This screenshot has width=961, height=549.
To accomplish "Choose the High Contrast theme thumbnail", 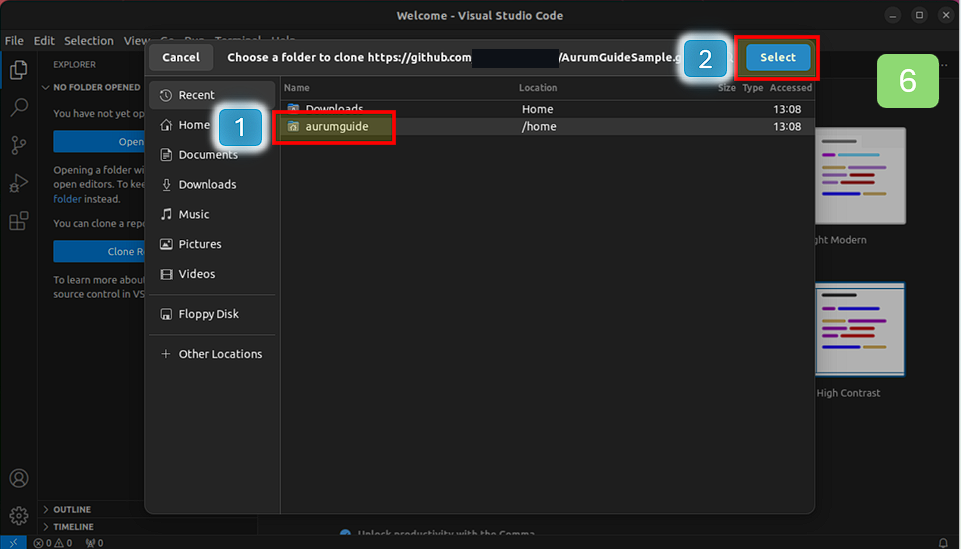I will 860,330.
